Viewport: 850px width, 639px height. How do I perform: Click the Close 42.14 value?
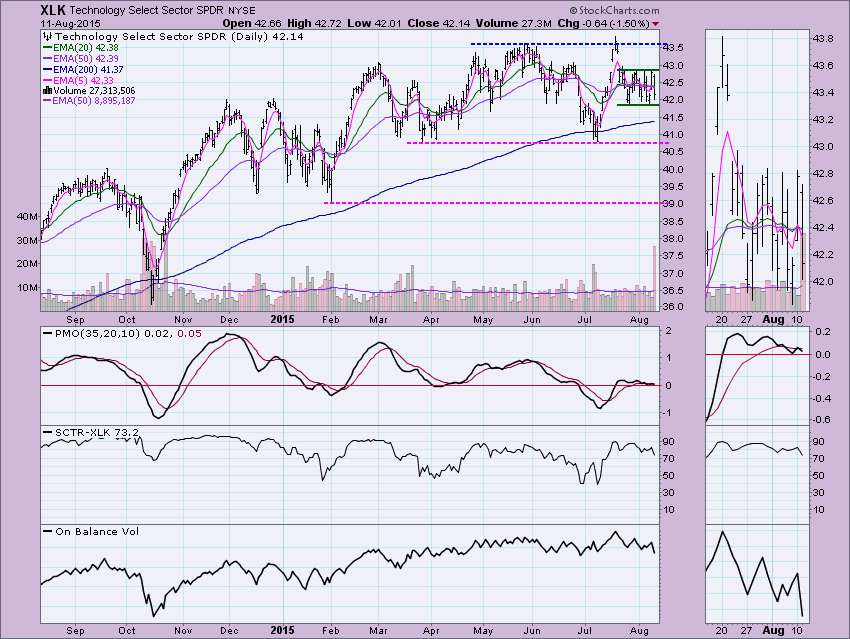pyautogui.click(x=439, y=23)
